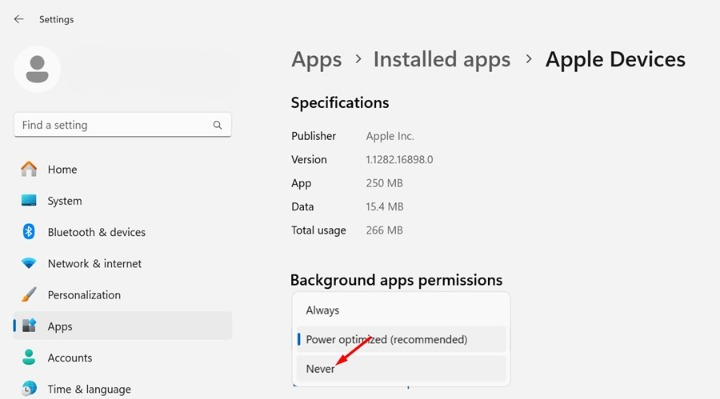
Task: Click the 250 MB app size
Action: point(384,183)
